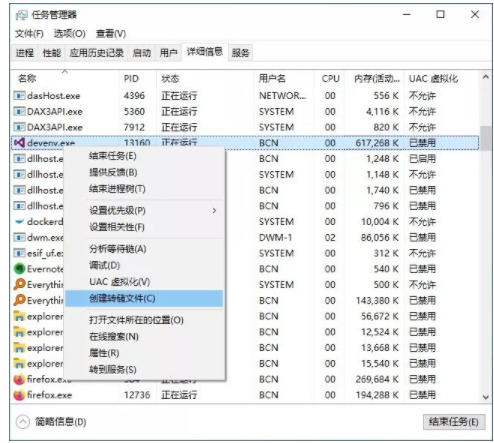
Task: Sort by the UAC 虚拟化 column header
Action: tap(442, 79)
